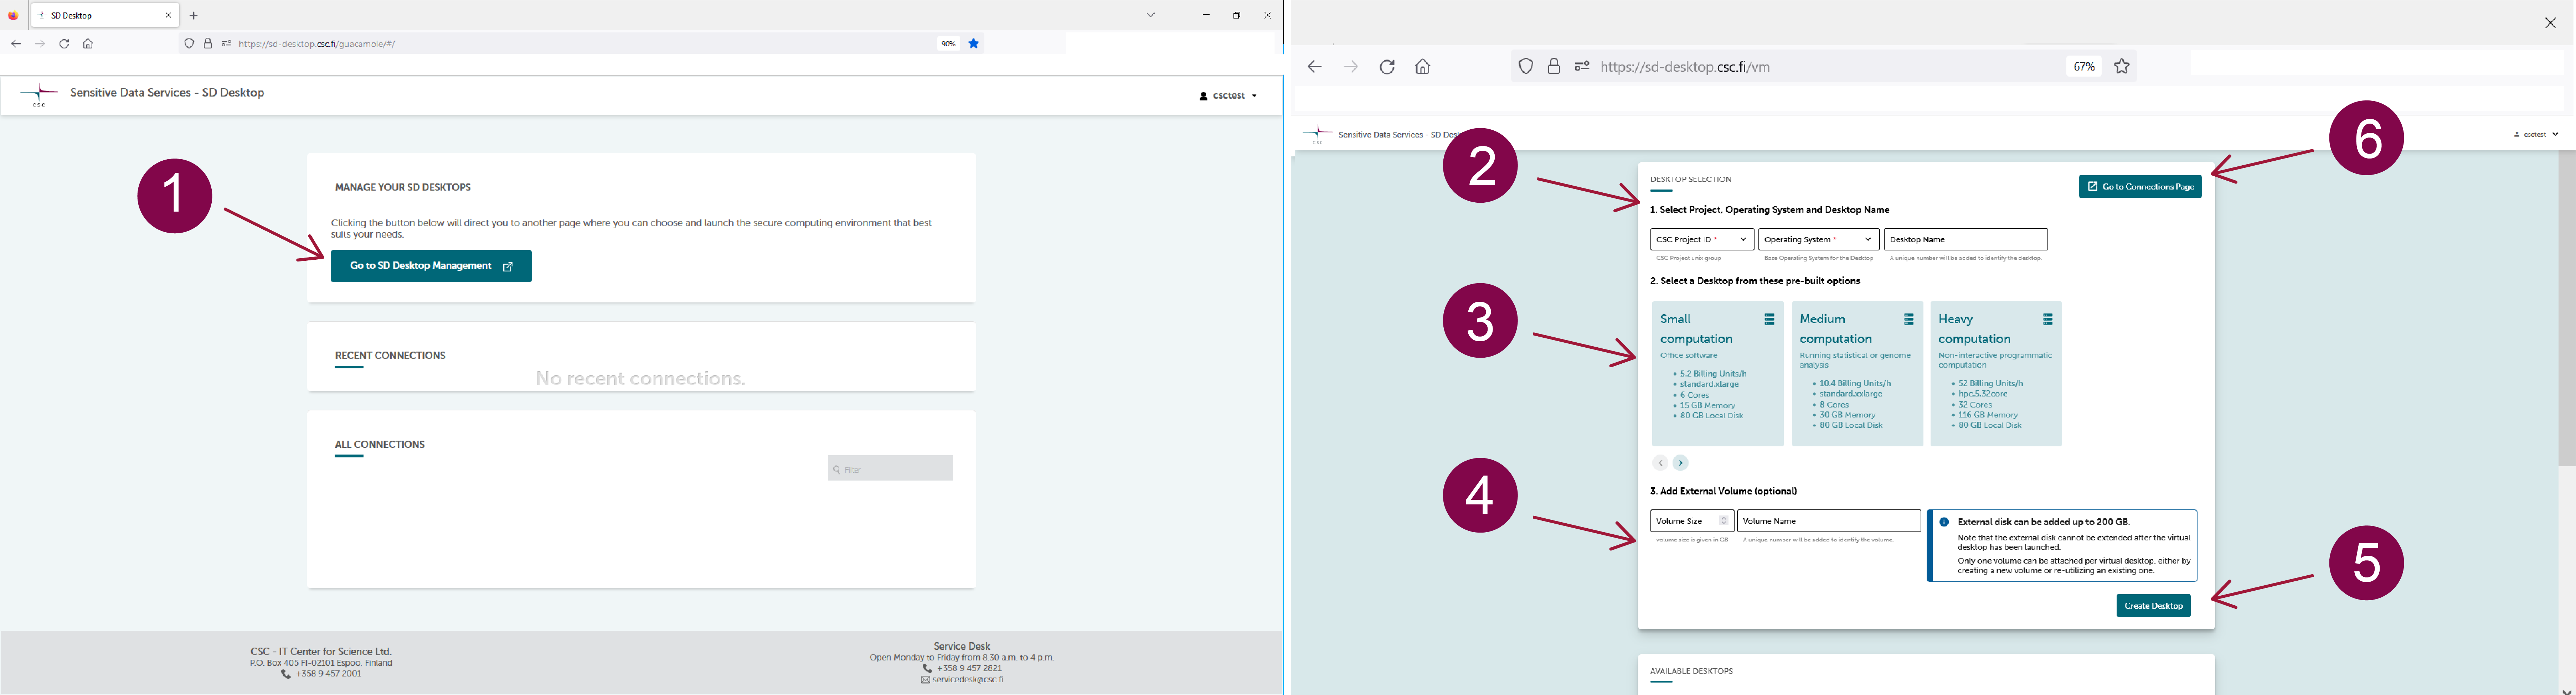Click the Create Desktop button
Viewport: 2576px width, 695px height.
2153,606
